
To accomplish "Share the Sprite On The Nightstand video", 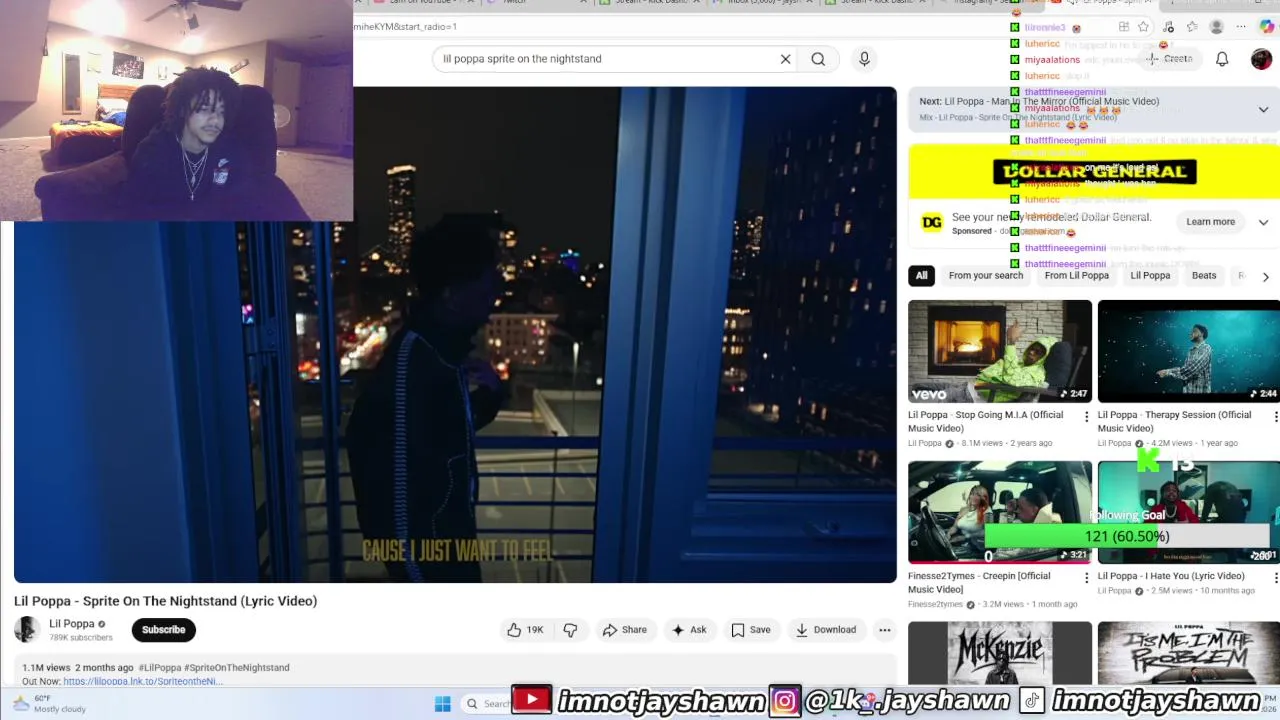I will (624, 630).
